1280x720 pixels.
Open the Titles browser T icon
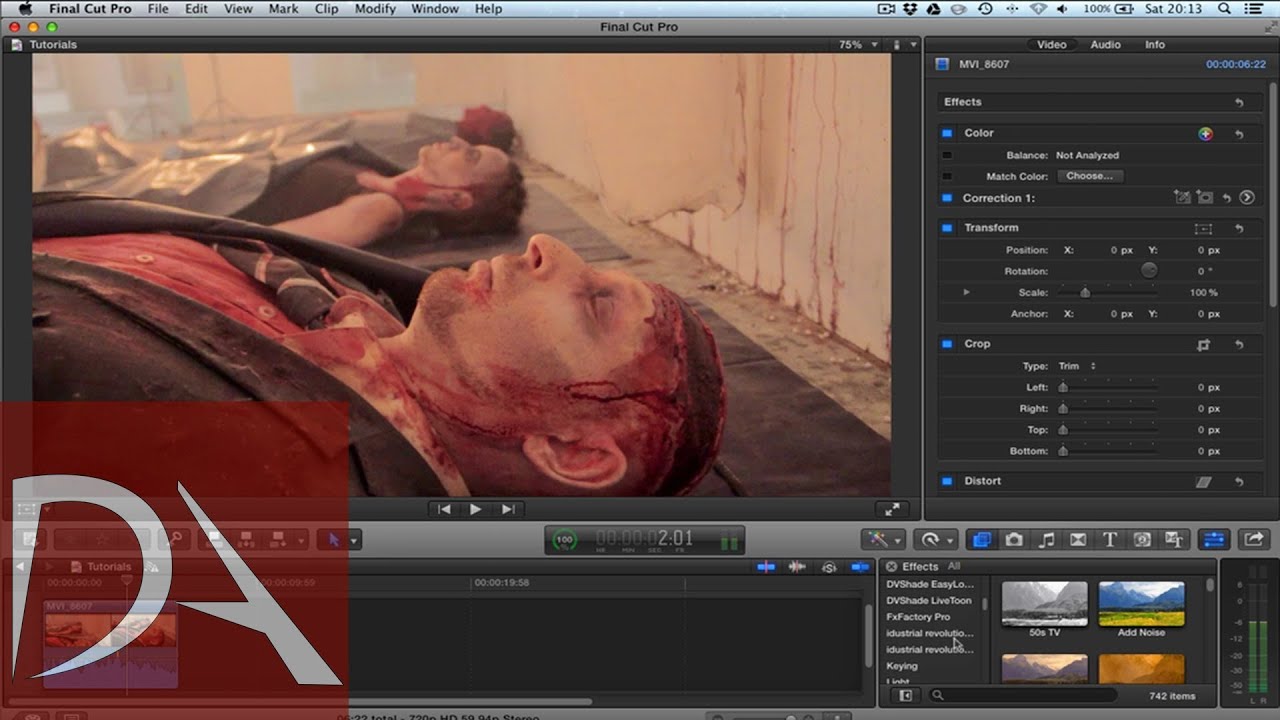(1110, 539)
